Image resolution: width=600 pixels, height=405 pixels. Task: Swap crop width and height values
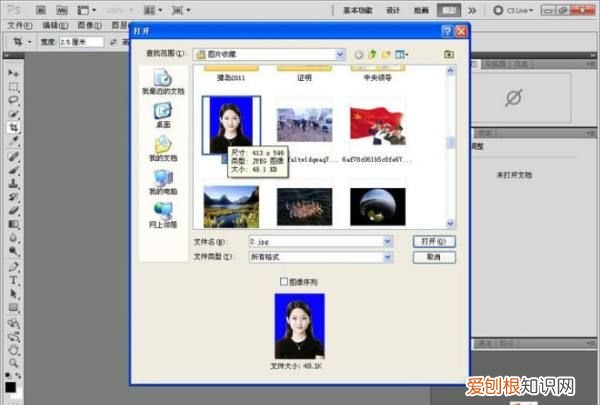click(x=113, y=42)
